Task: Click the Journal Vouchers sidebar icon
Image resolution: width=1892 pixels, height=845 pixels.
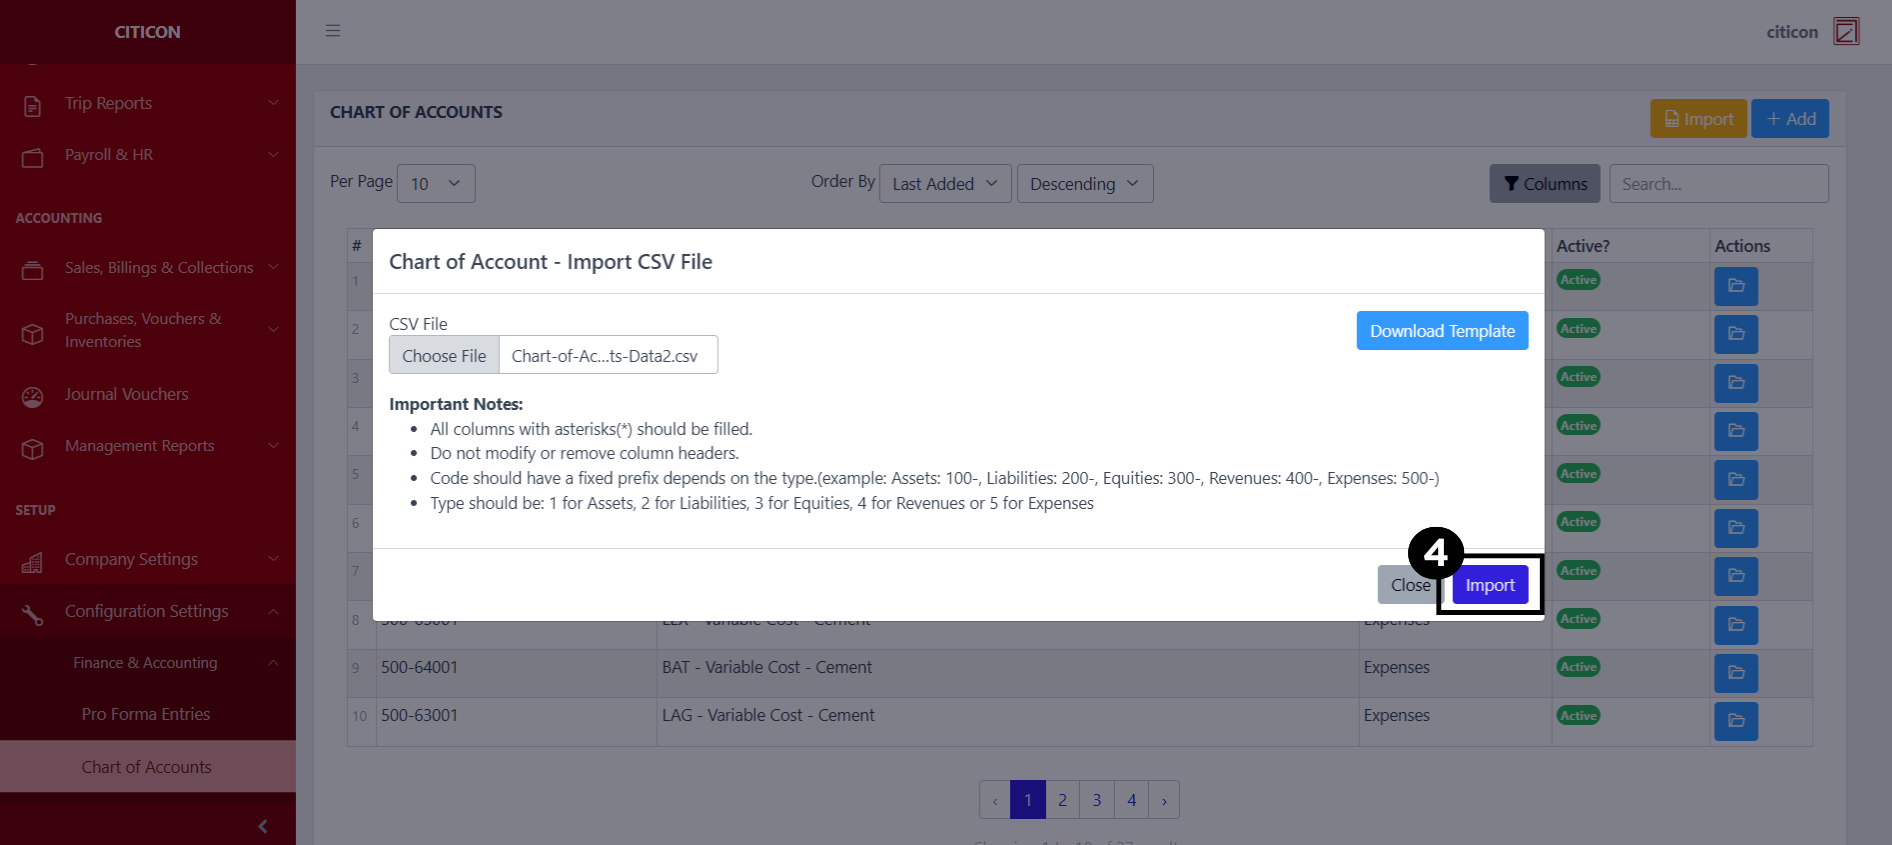Action: point(32,396)
